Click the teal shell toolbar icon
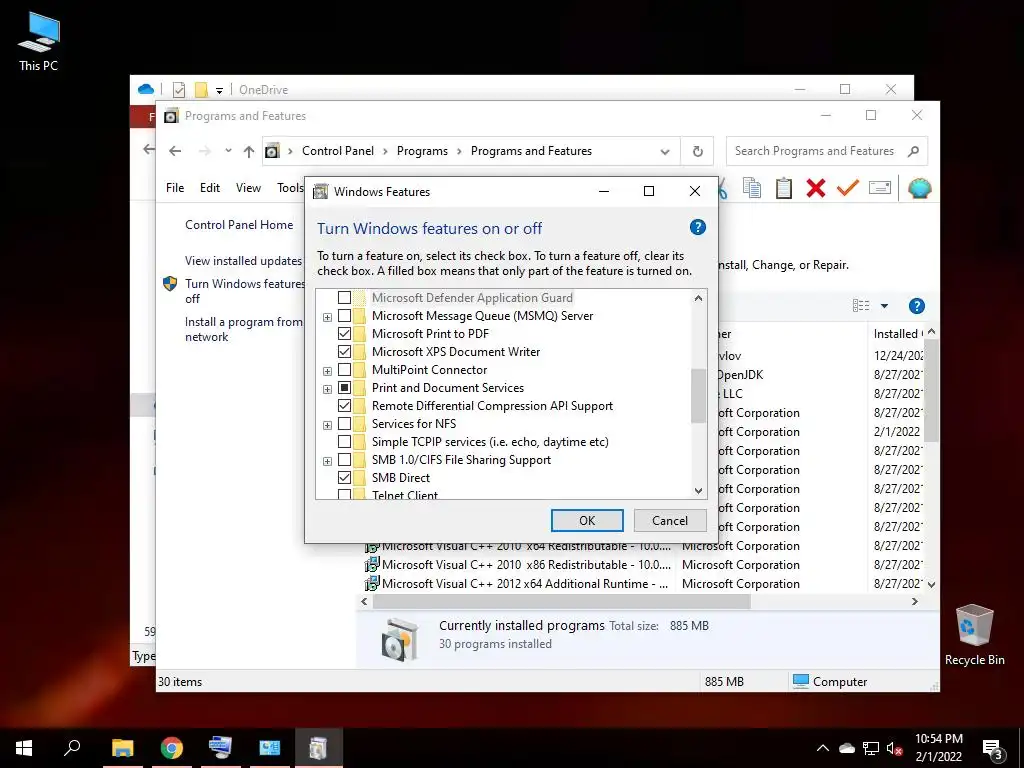Screen dimensions: 1024x768 (919, 188)
